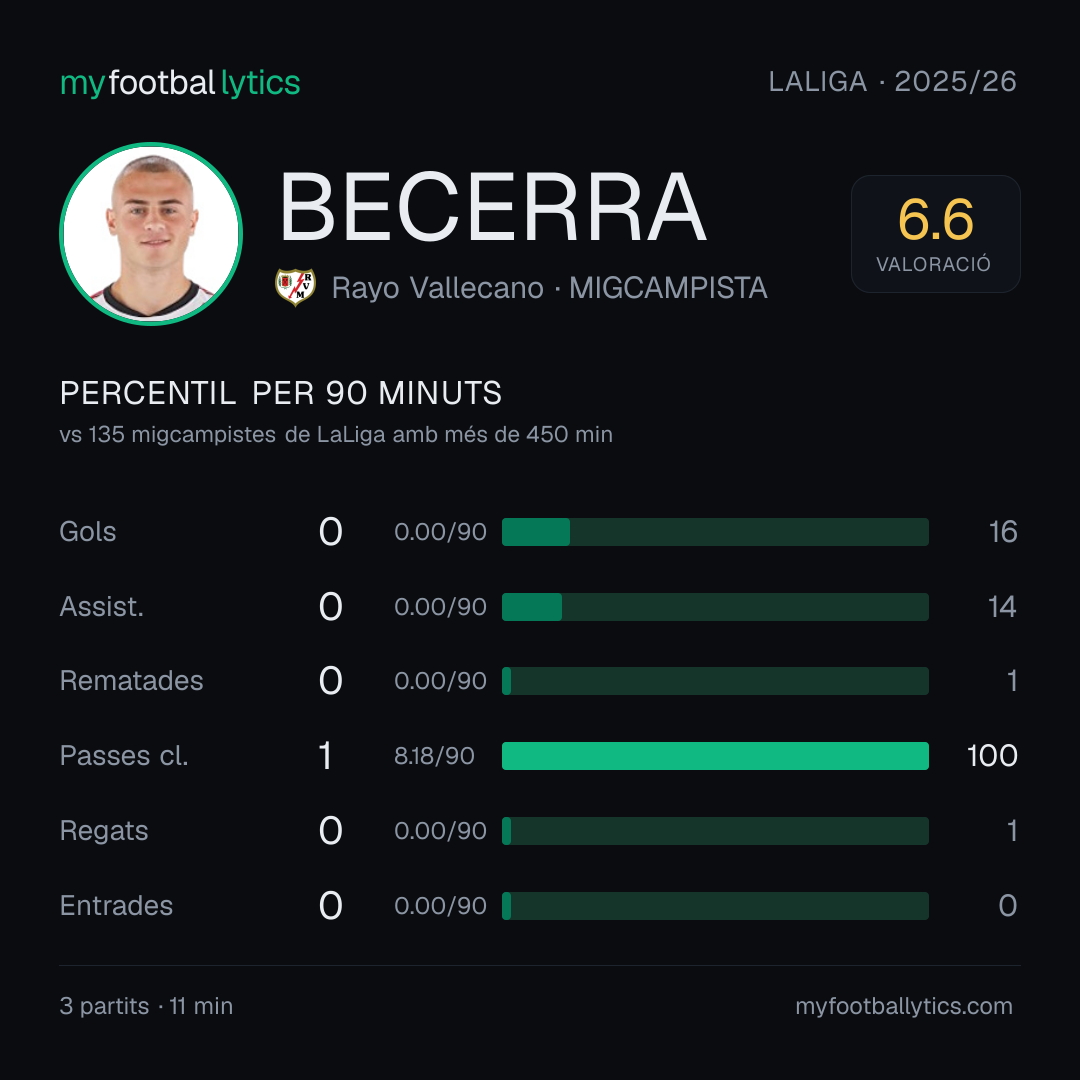Click the Entrades percentile bar
1080x1080 pixels.
tap(715, 906)
